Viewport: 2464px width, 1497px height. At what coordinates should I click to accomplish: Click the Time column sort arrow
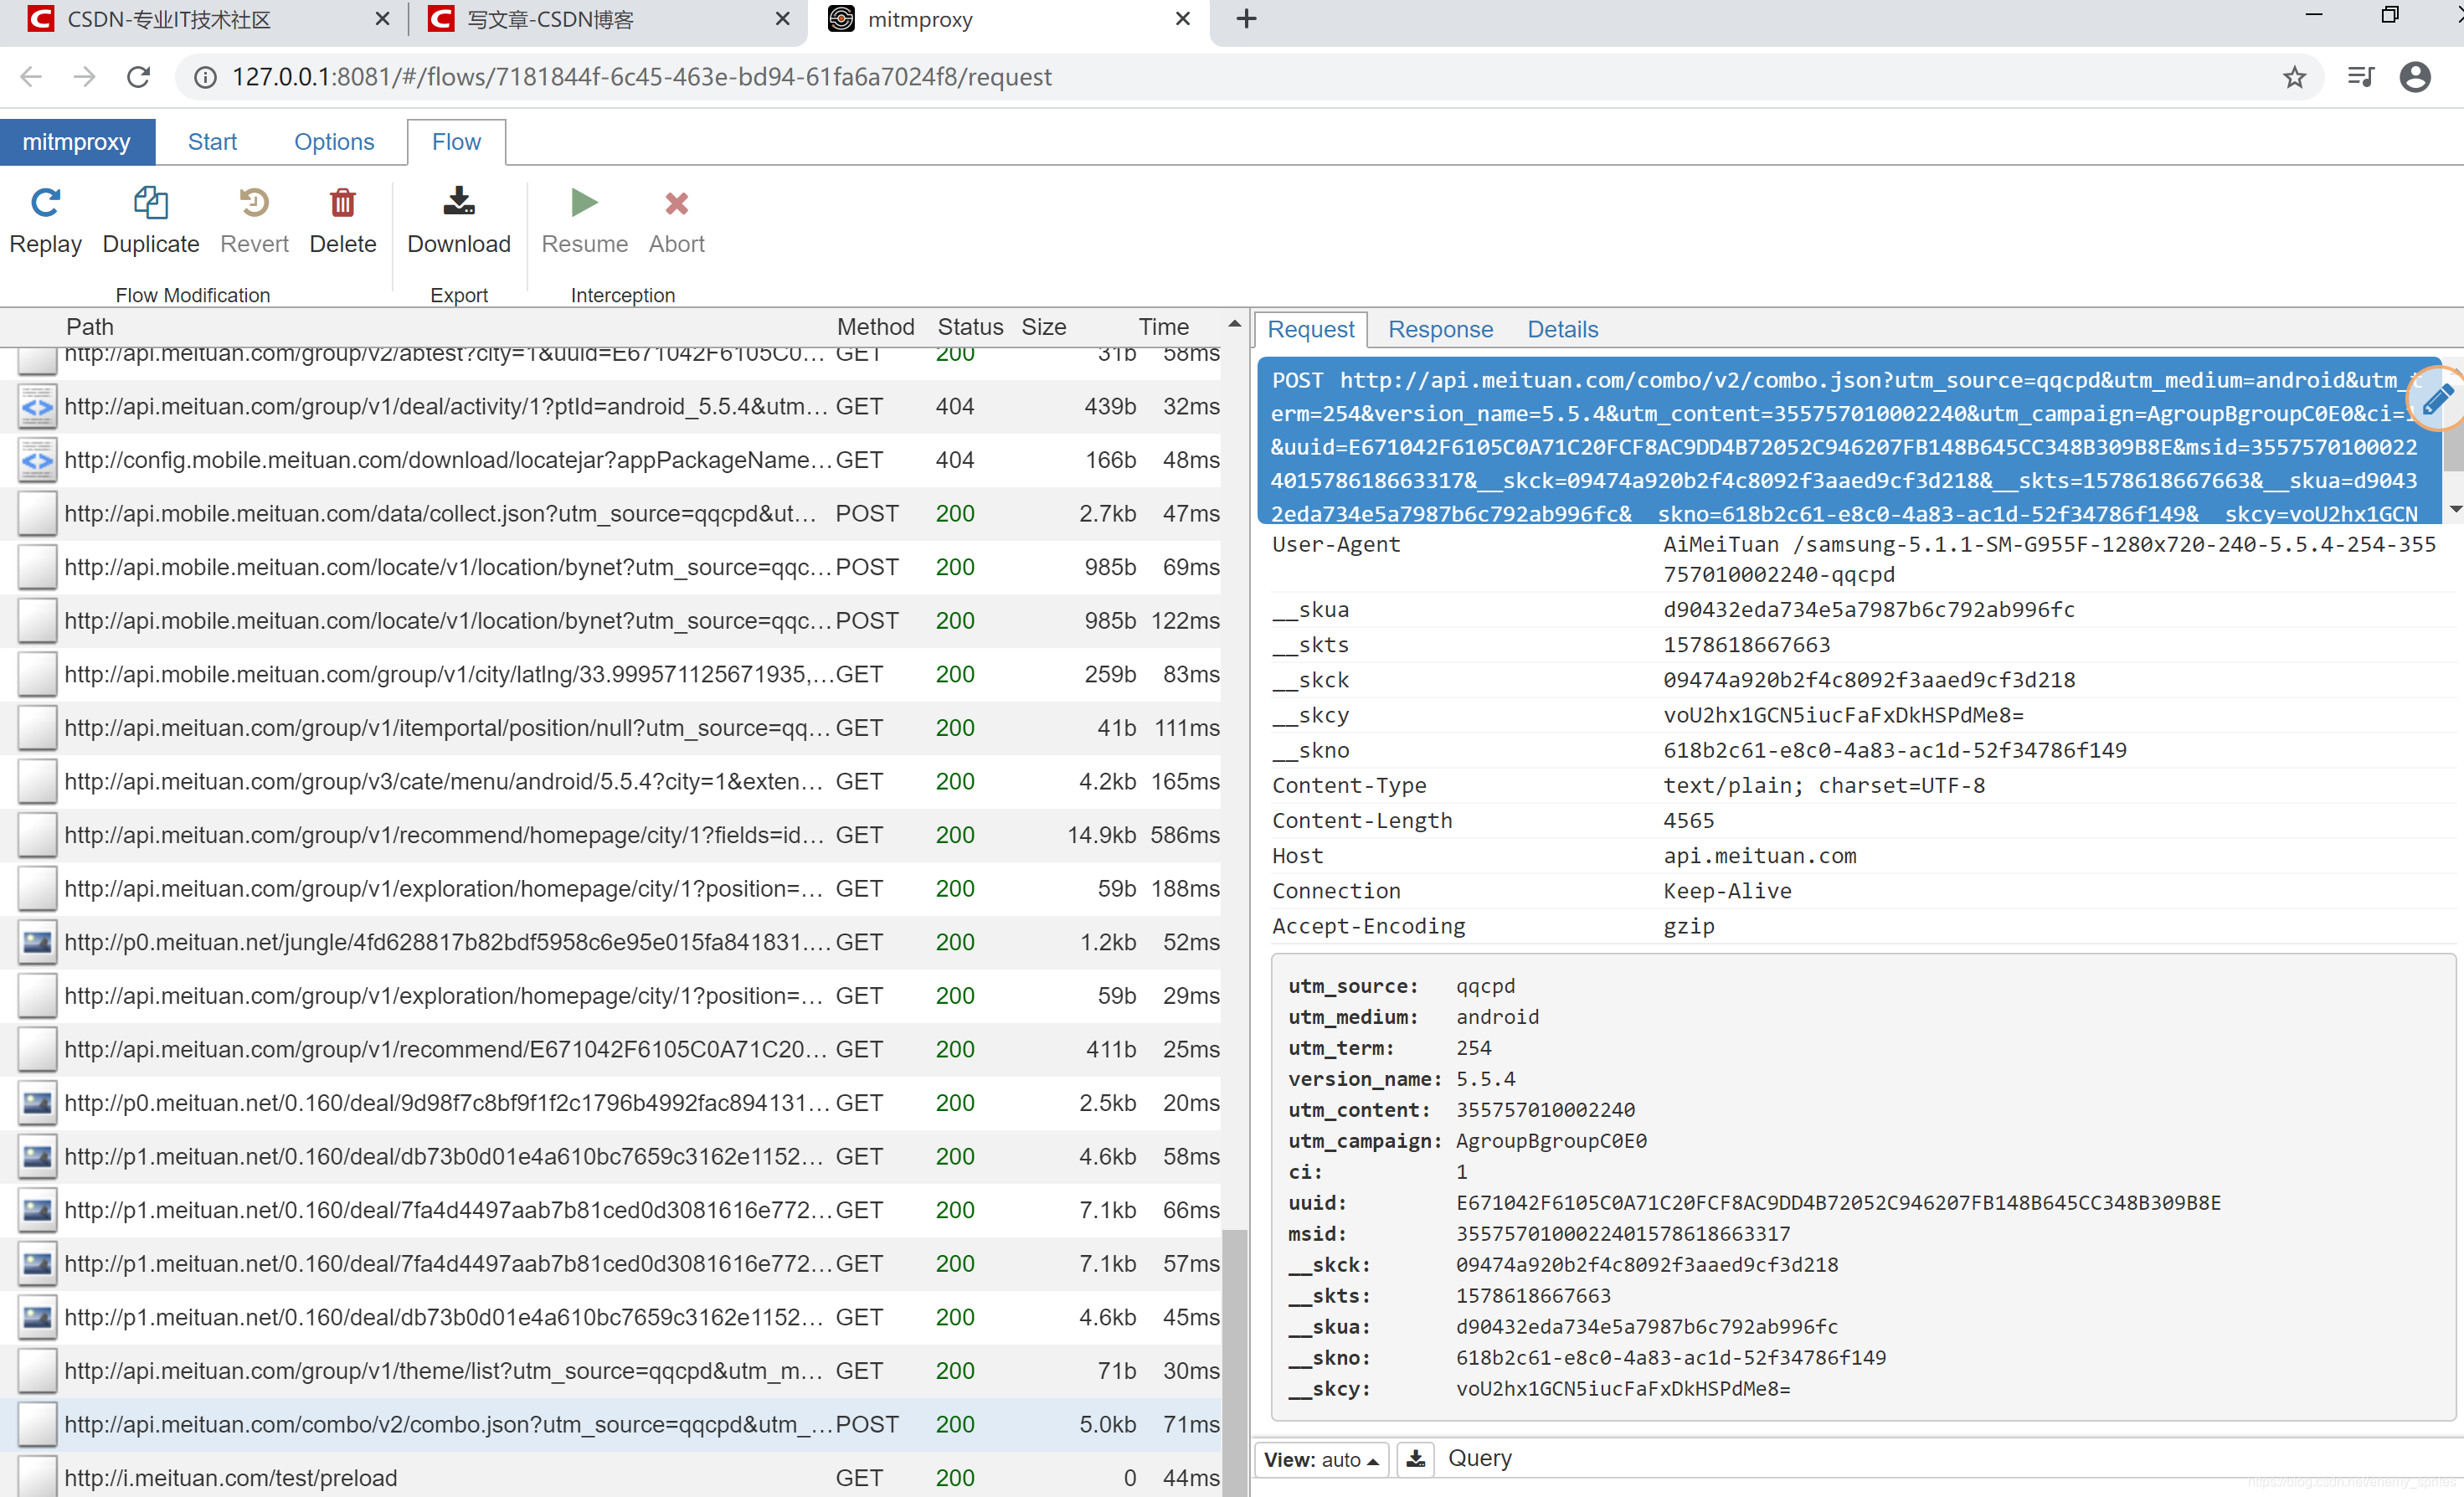pos(1234,324)
